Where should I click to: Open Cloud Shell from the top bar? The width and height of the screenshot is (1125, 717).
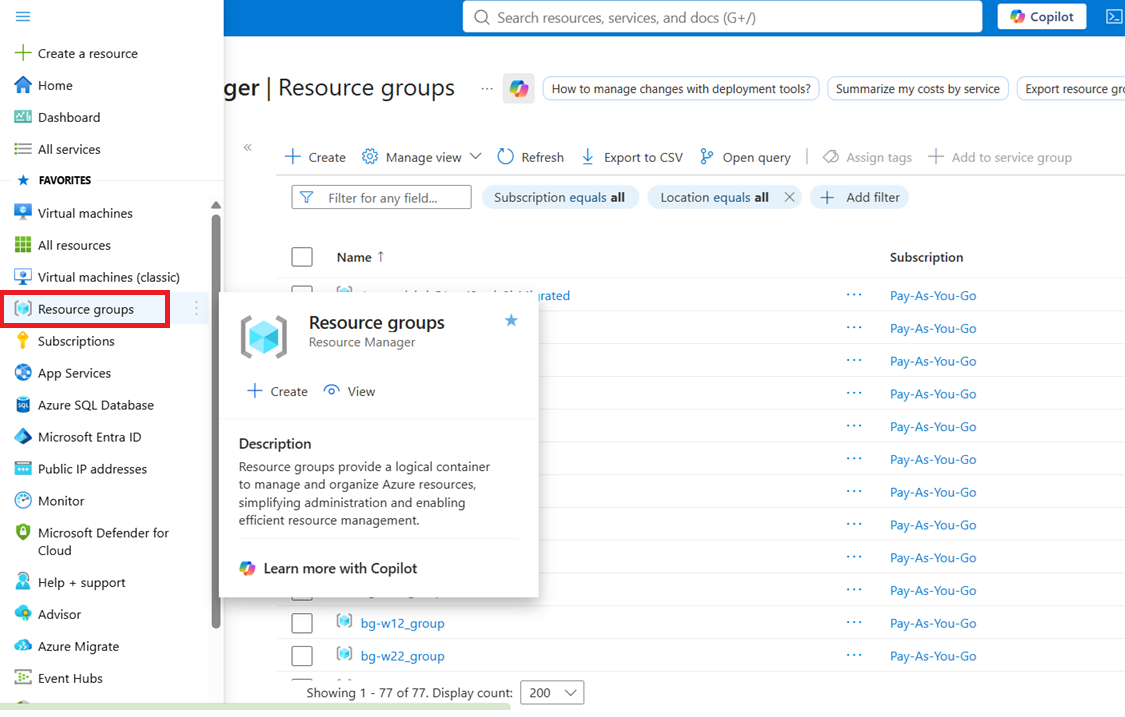[x=1114, y=17]
